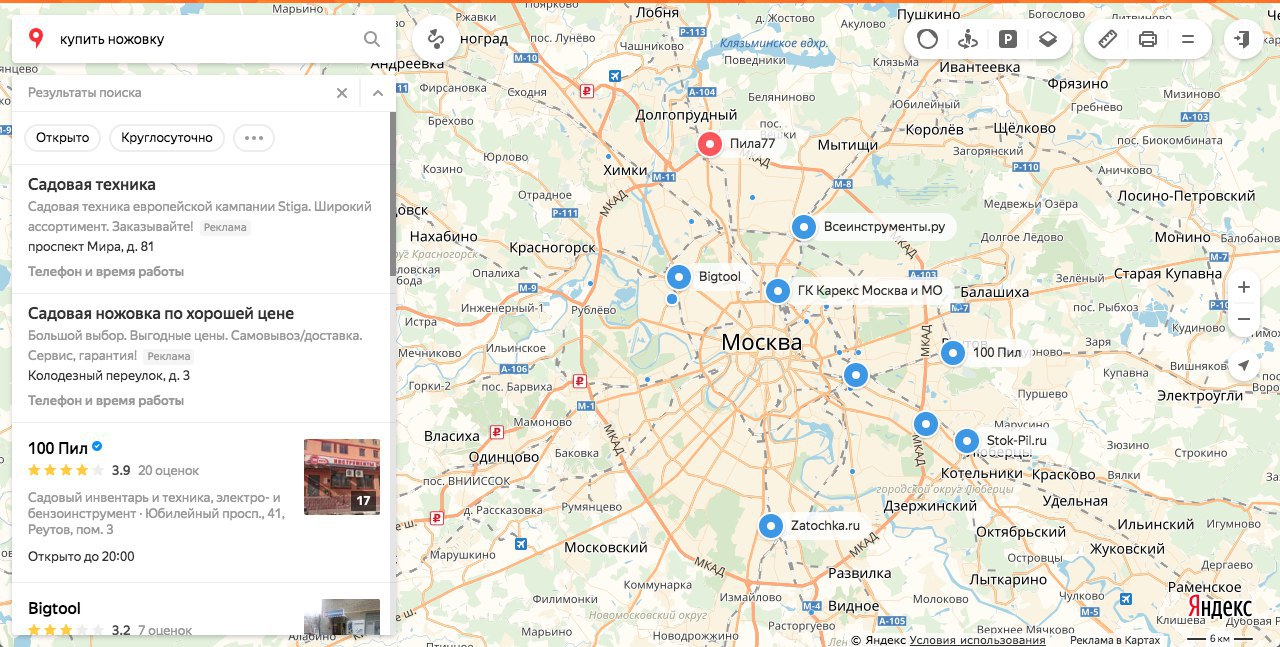Click the 100 Пил verified badge
This screenshot has height=647, width=1280.
[x=98, y=447]
